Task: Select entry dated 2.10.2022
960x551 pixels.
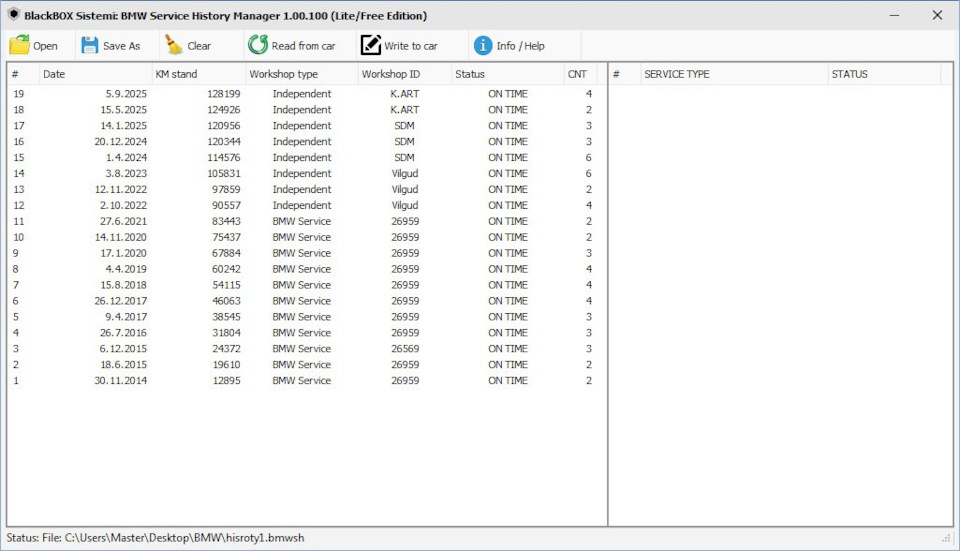Action: 302,205
